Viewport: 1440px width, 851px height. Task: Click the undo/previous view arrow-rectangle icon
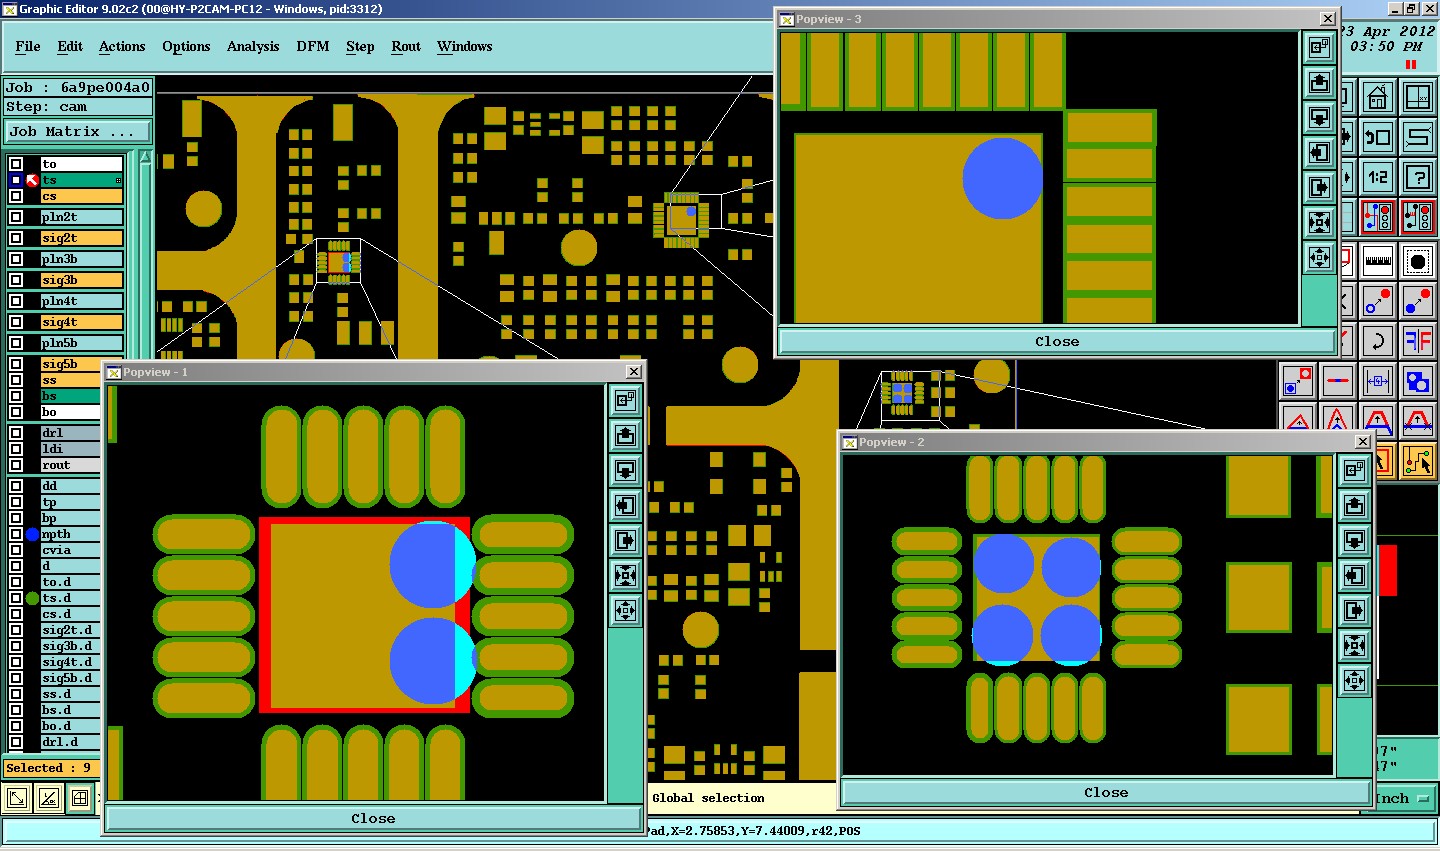1378,138
